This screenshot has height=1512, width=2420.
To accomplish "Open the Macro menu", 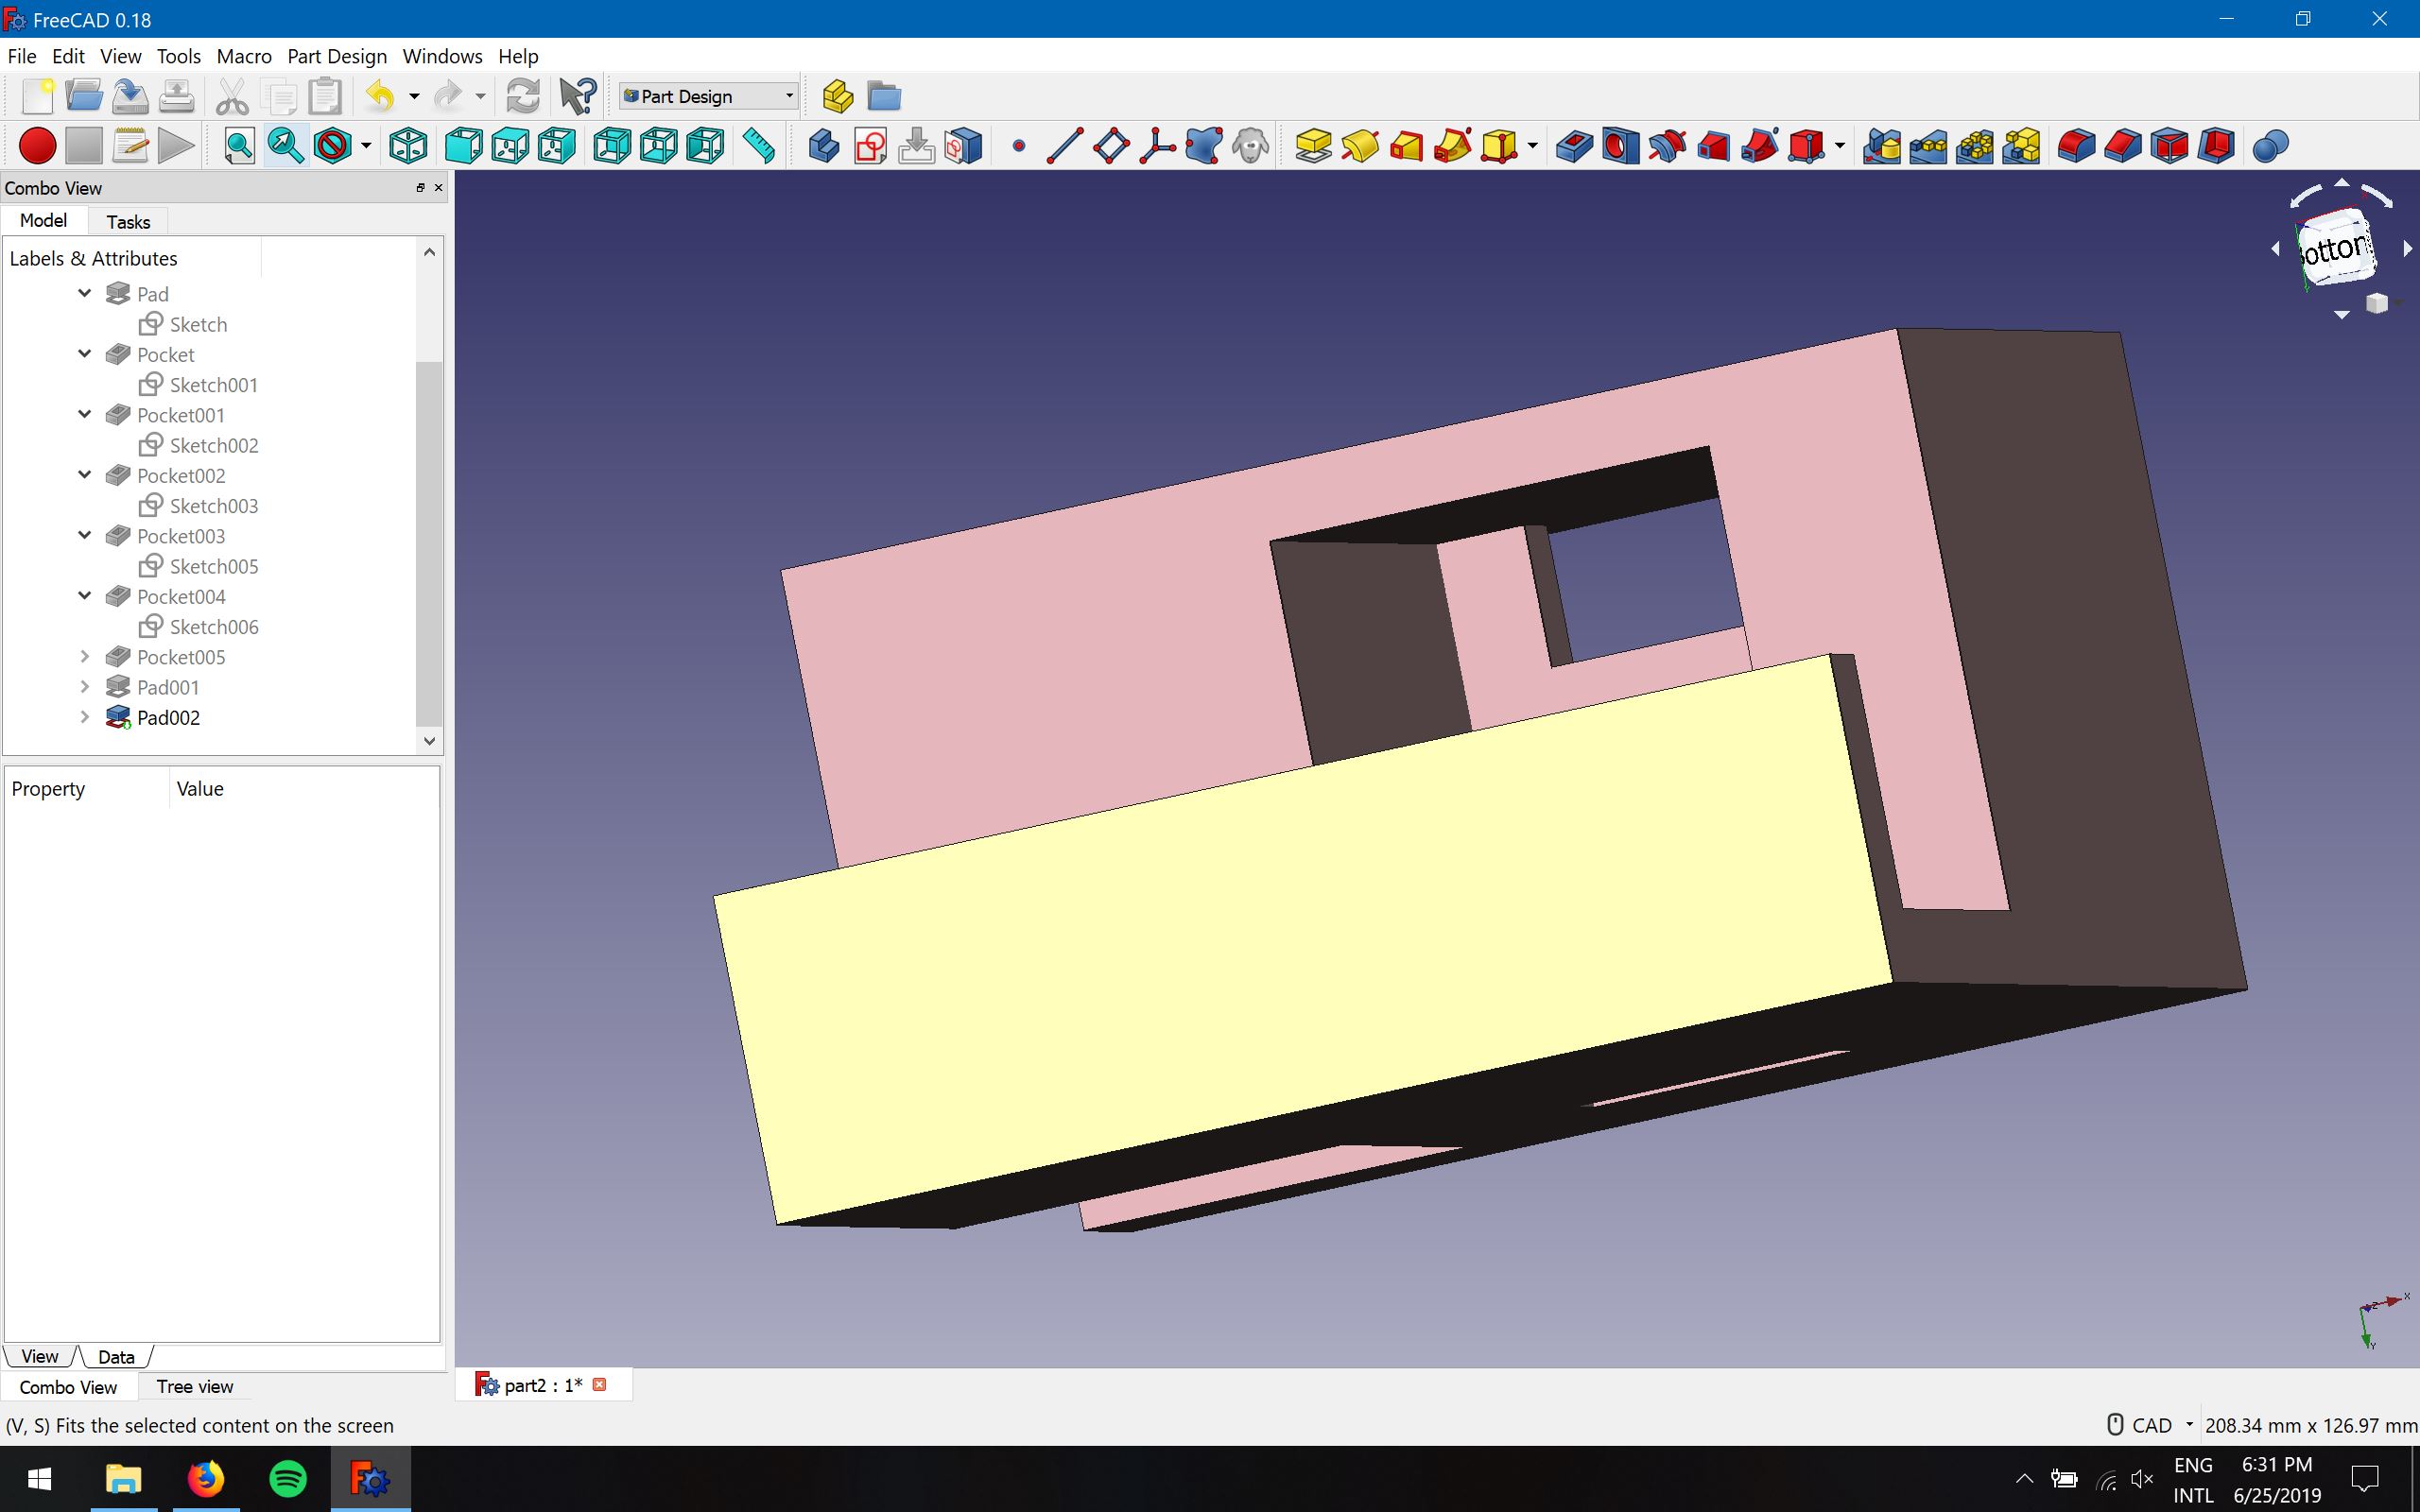I will coord(244,56).
